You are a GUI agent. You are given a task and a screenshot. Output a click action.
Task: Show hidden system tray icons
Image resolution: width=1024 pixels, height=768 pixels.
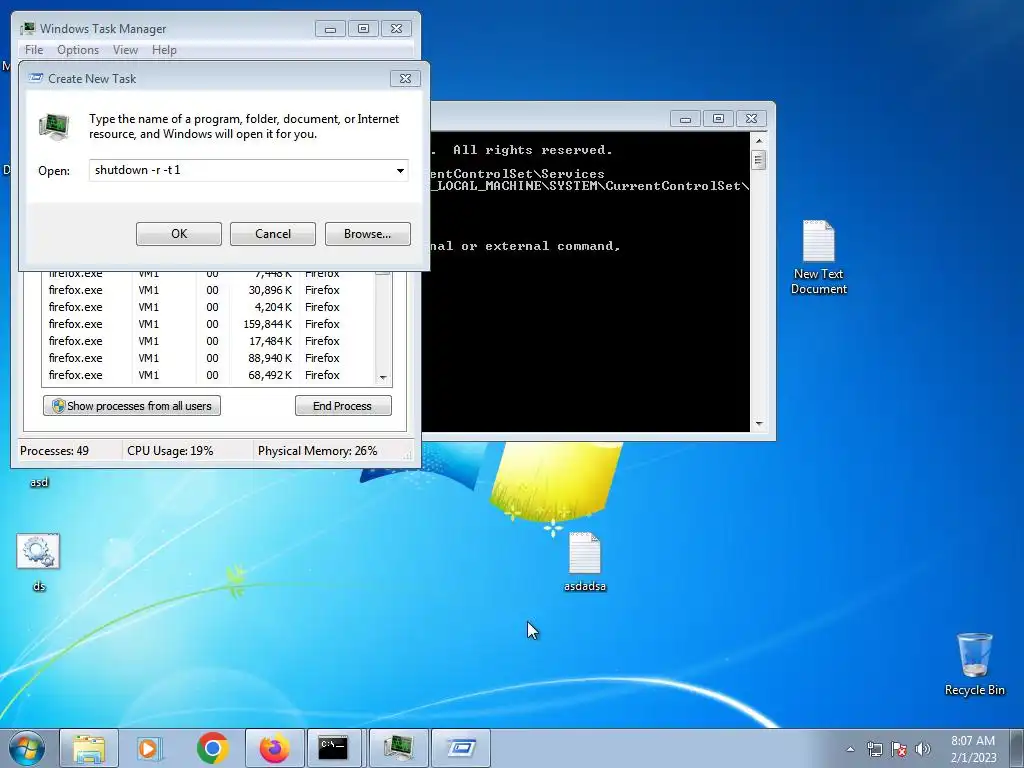click(x=850, y=749)
